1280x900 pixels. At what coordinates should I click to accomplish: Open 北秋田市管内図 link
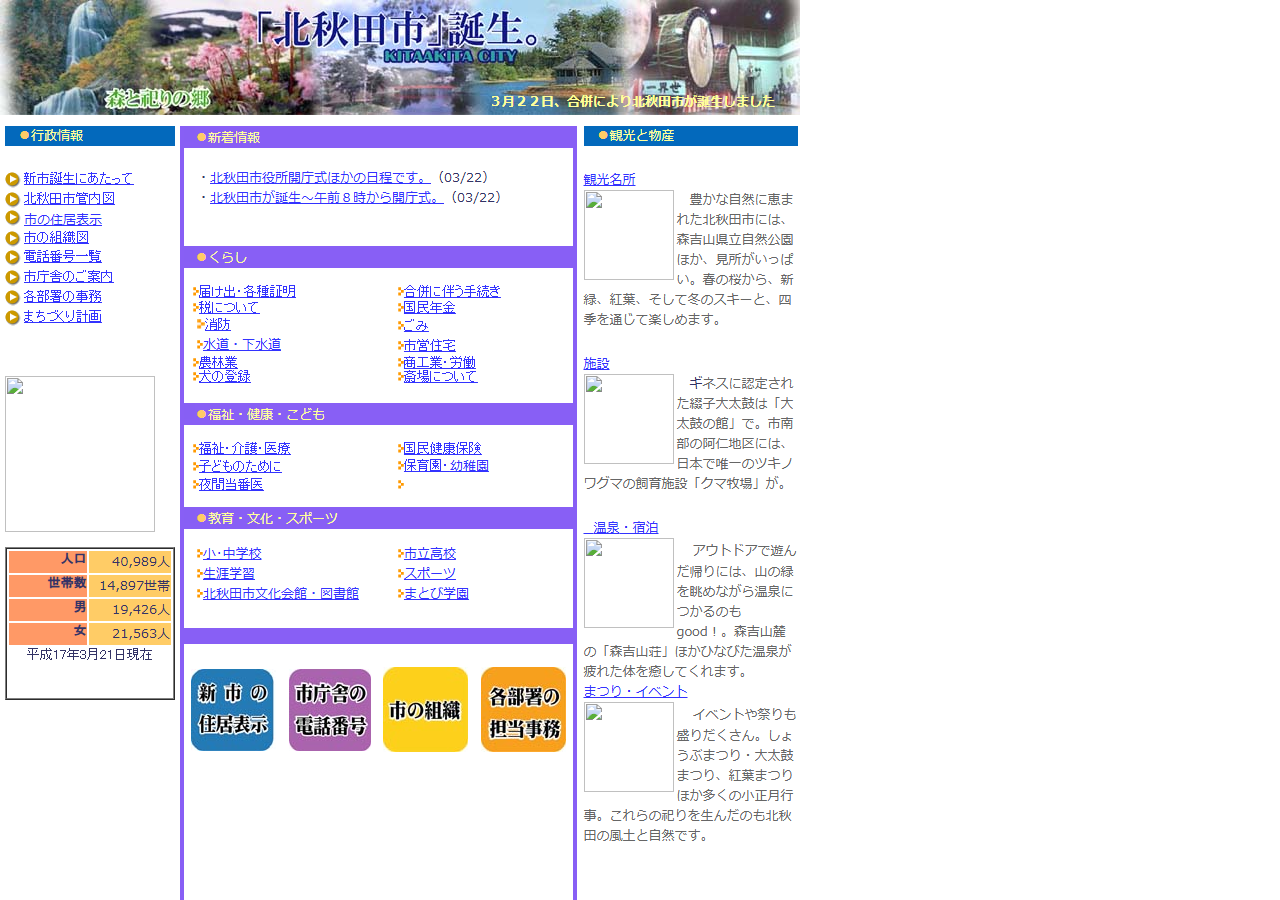[x=69, y=198]
